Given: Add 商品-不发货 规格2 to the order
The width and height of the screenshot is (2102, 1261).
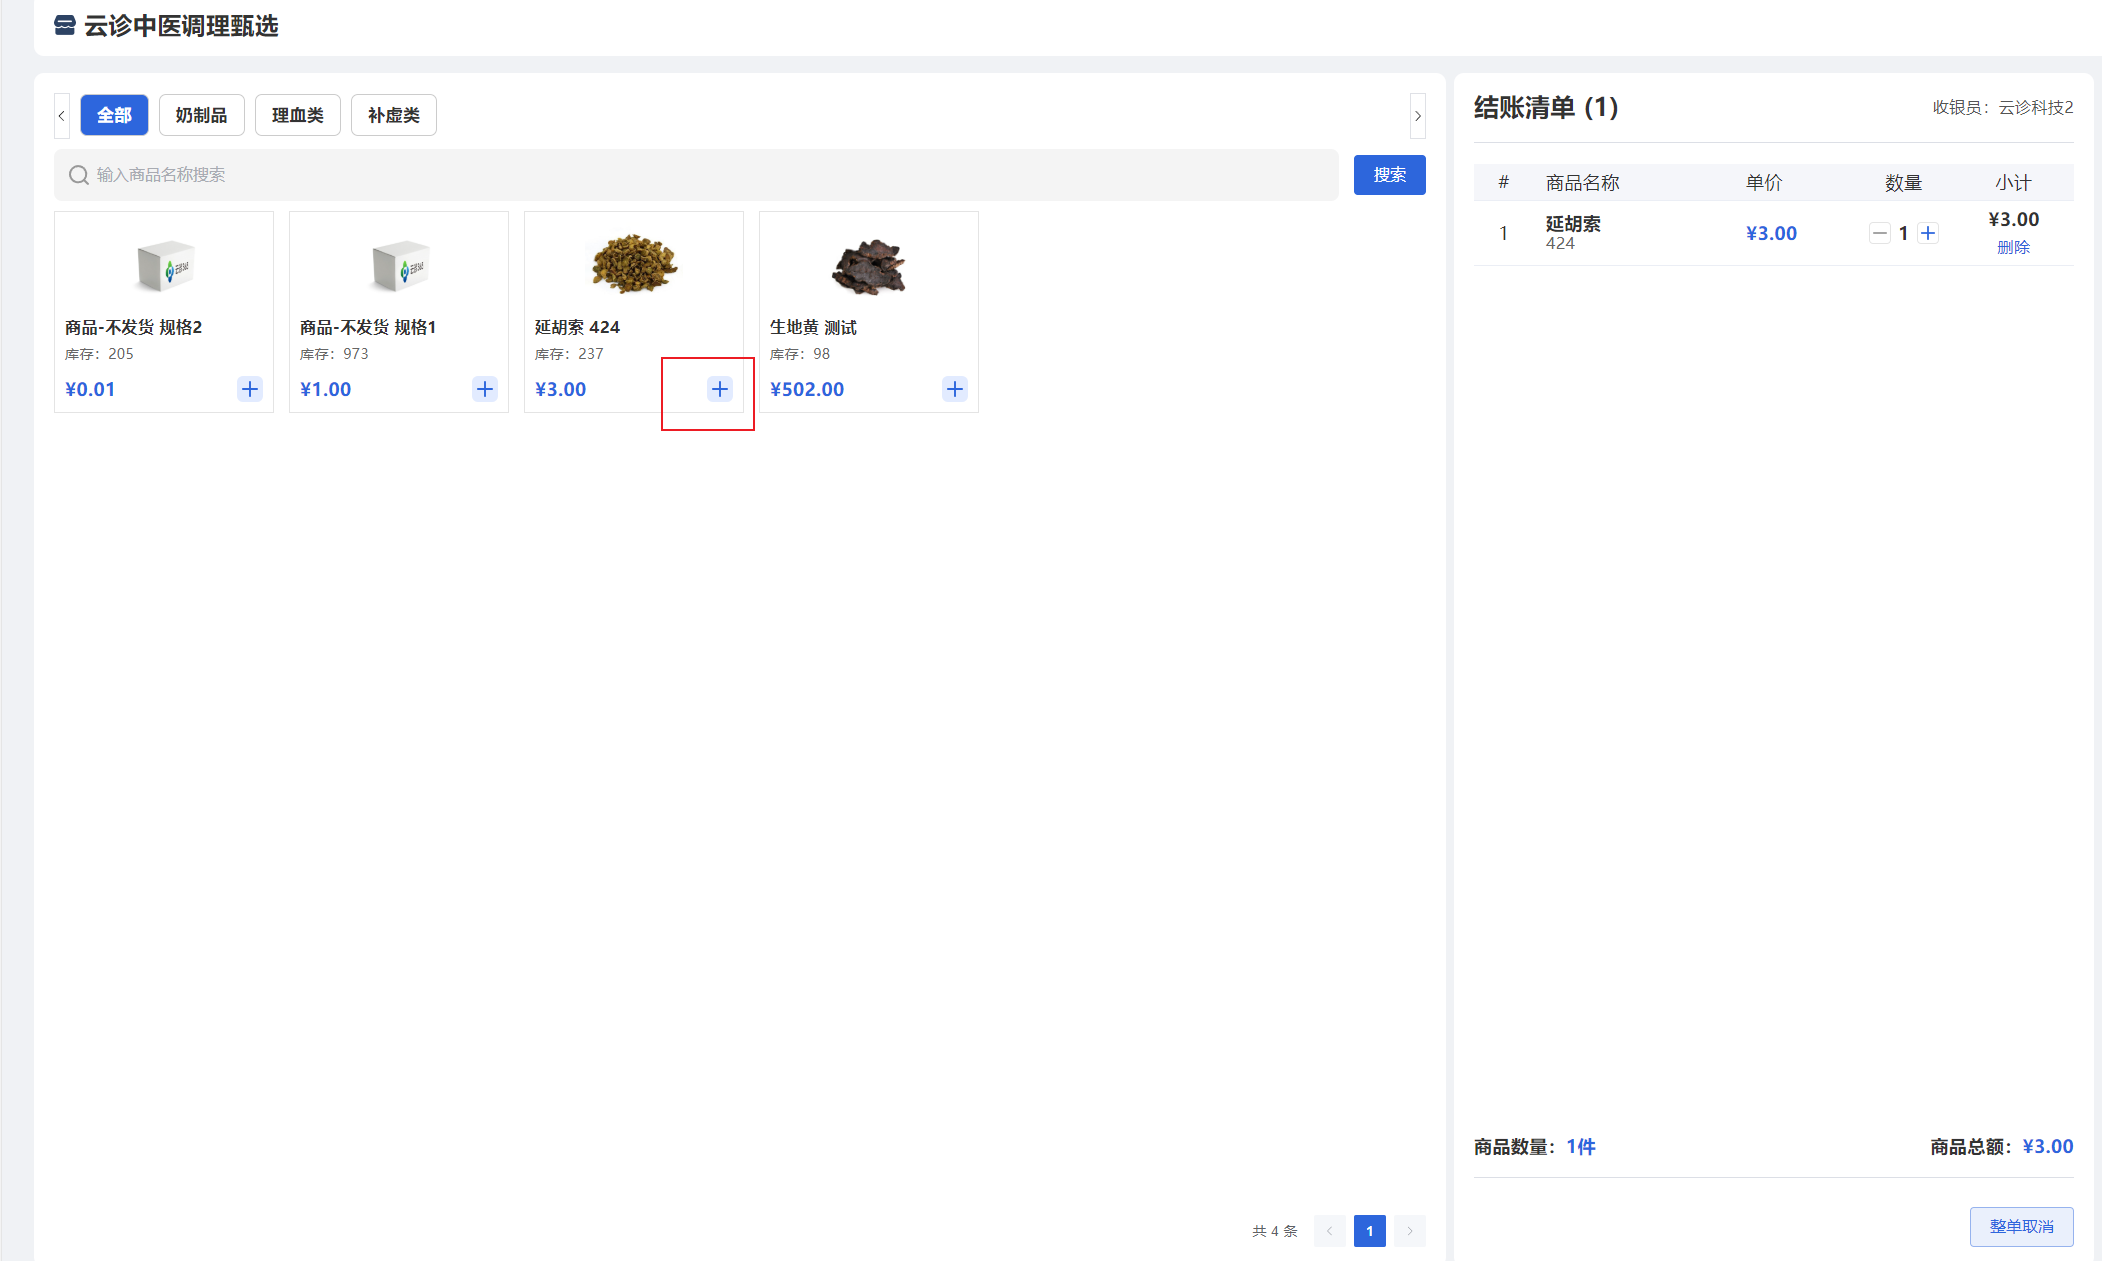Looking at the screenshot, I should 249,389.
